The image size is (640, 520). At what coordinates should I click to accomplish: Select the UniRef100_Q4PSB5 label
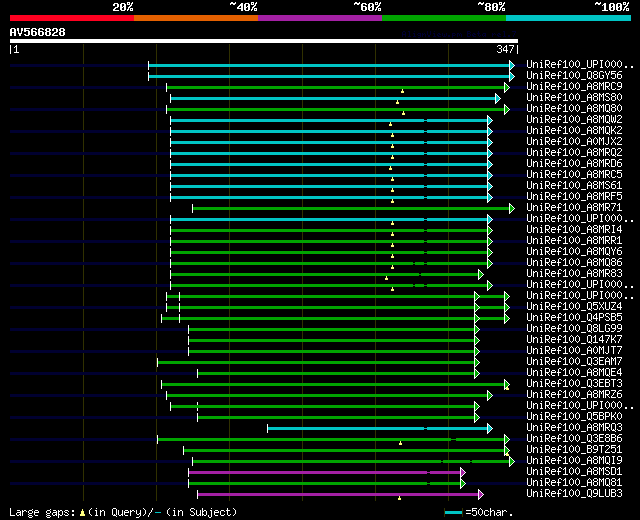click(x=574, y=318)
